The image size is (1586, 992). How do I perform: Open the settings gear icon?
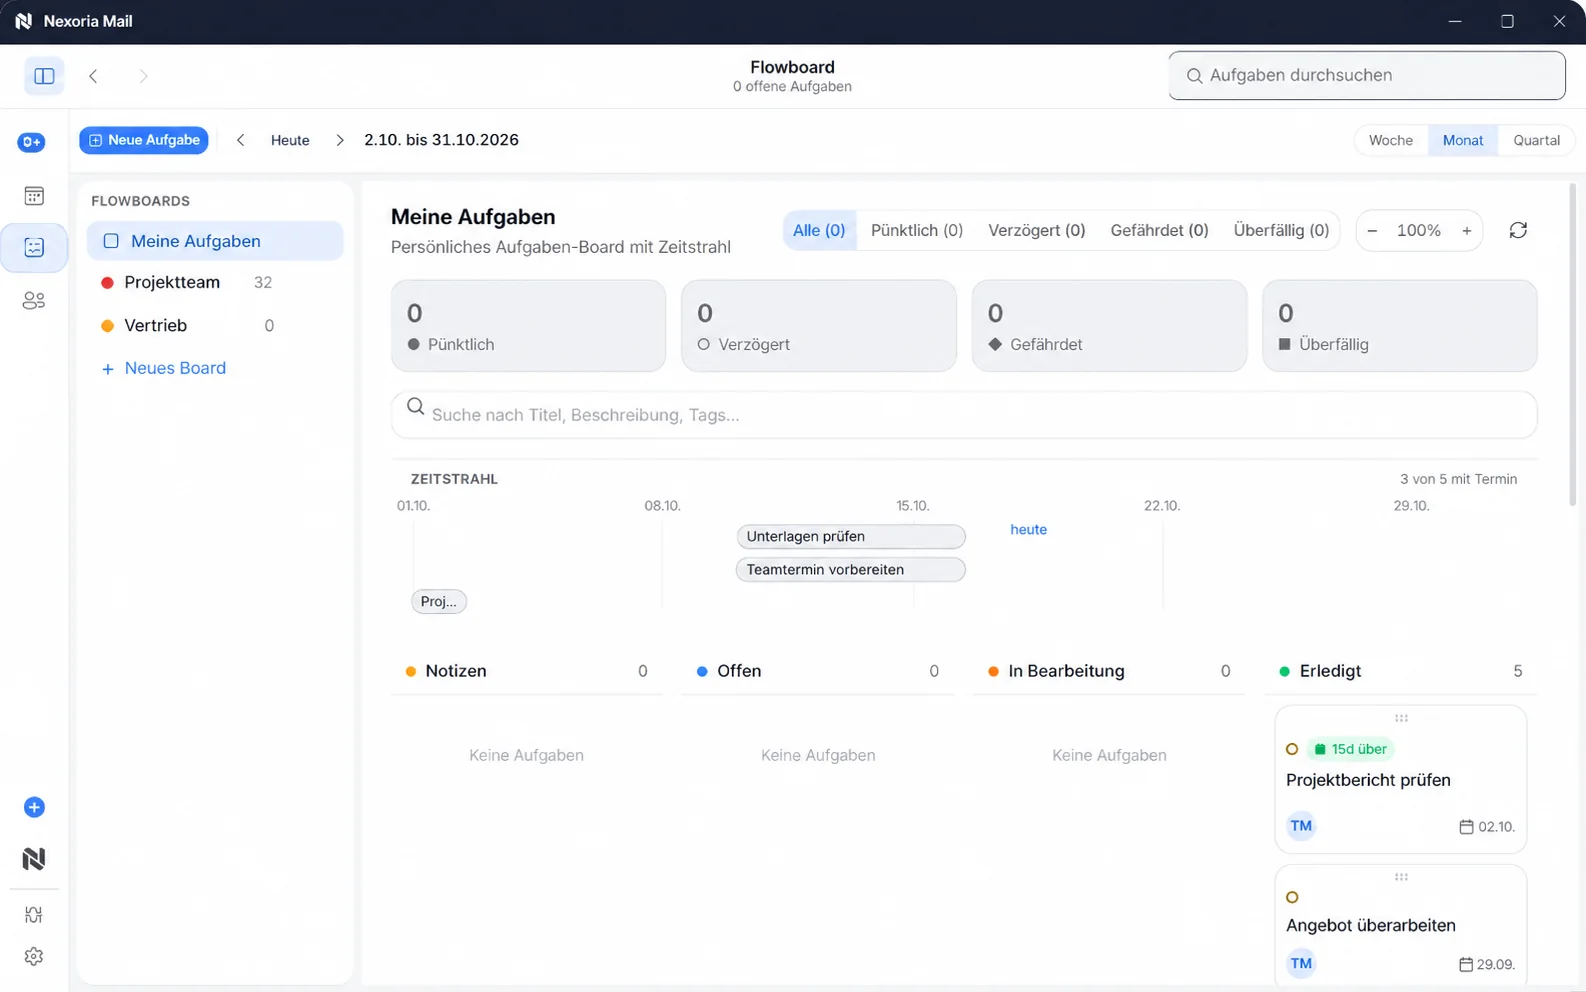[34, 956]
